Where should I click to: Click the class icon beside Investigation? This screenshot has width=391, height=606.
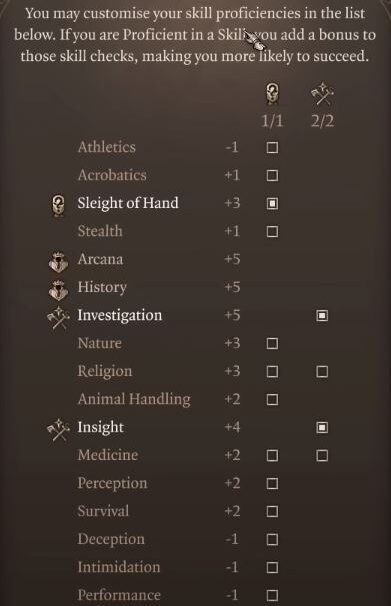[58, 317]
